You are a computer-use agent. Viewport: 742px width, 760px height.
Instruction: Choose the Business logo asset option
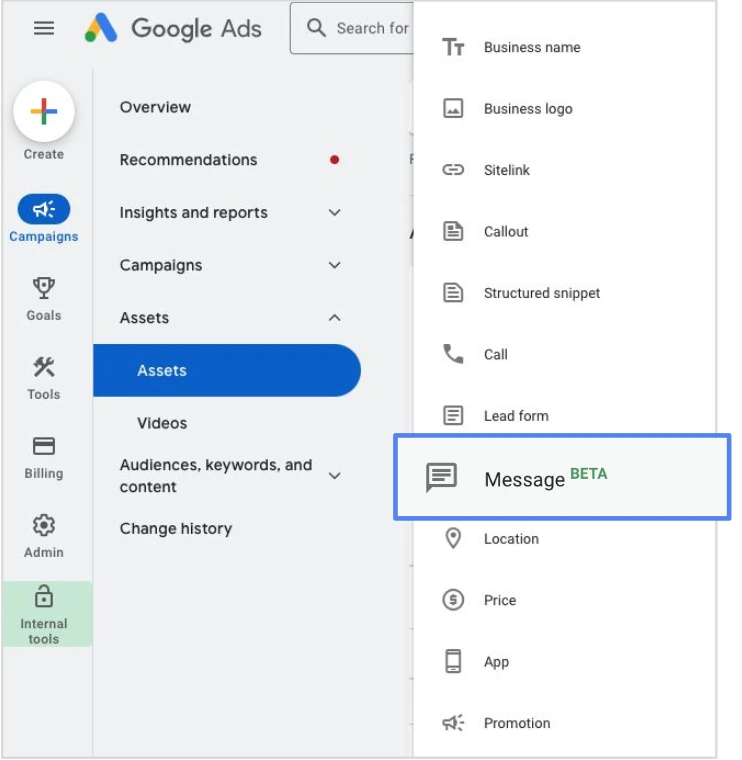click(528, 109)
